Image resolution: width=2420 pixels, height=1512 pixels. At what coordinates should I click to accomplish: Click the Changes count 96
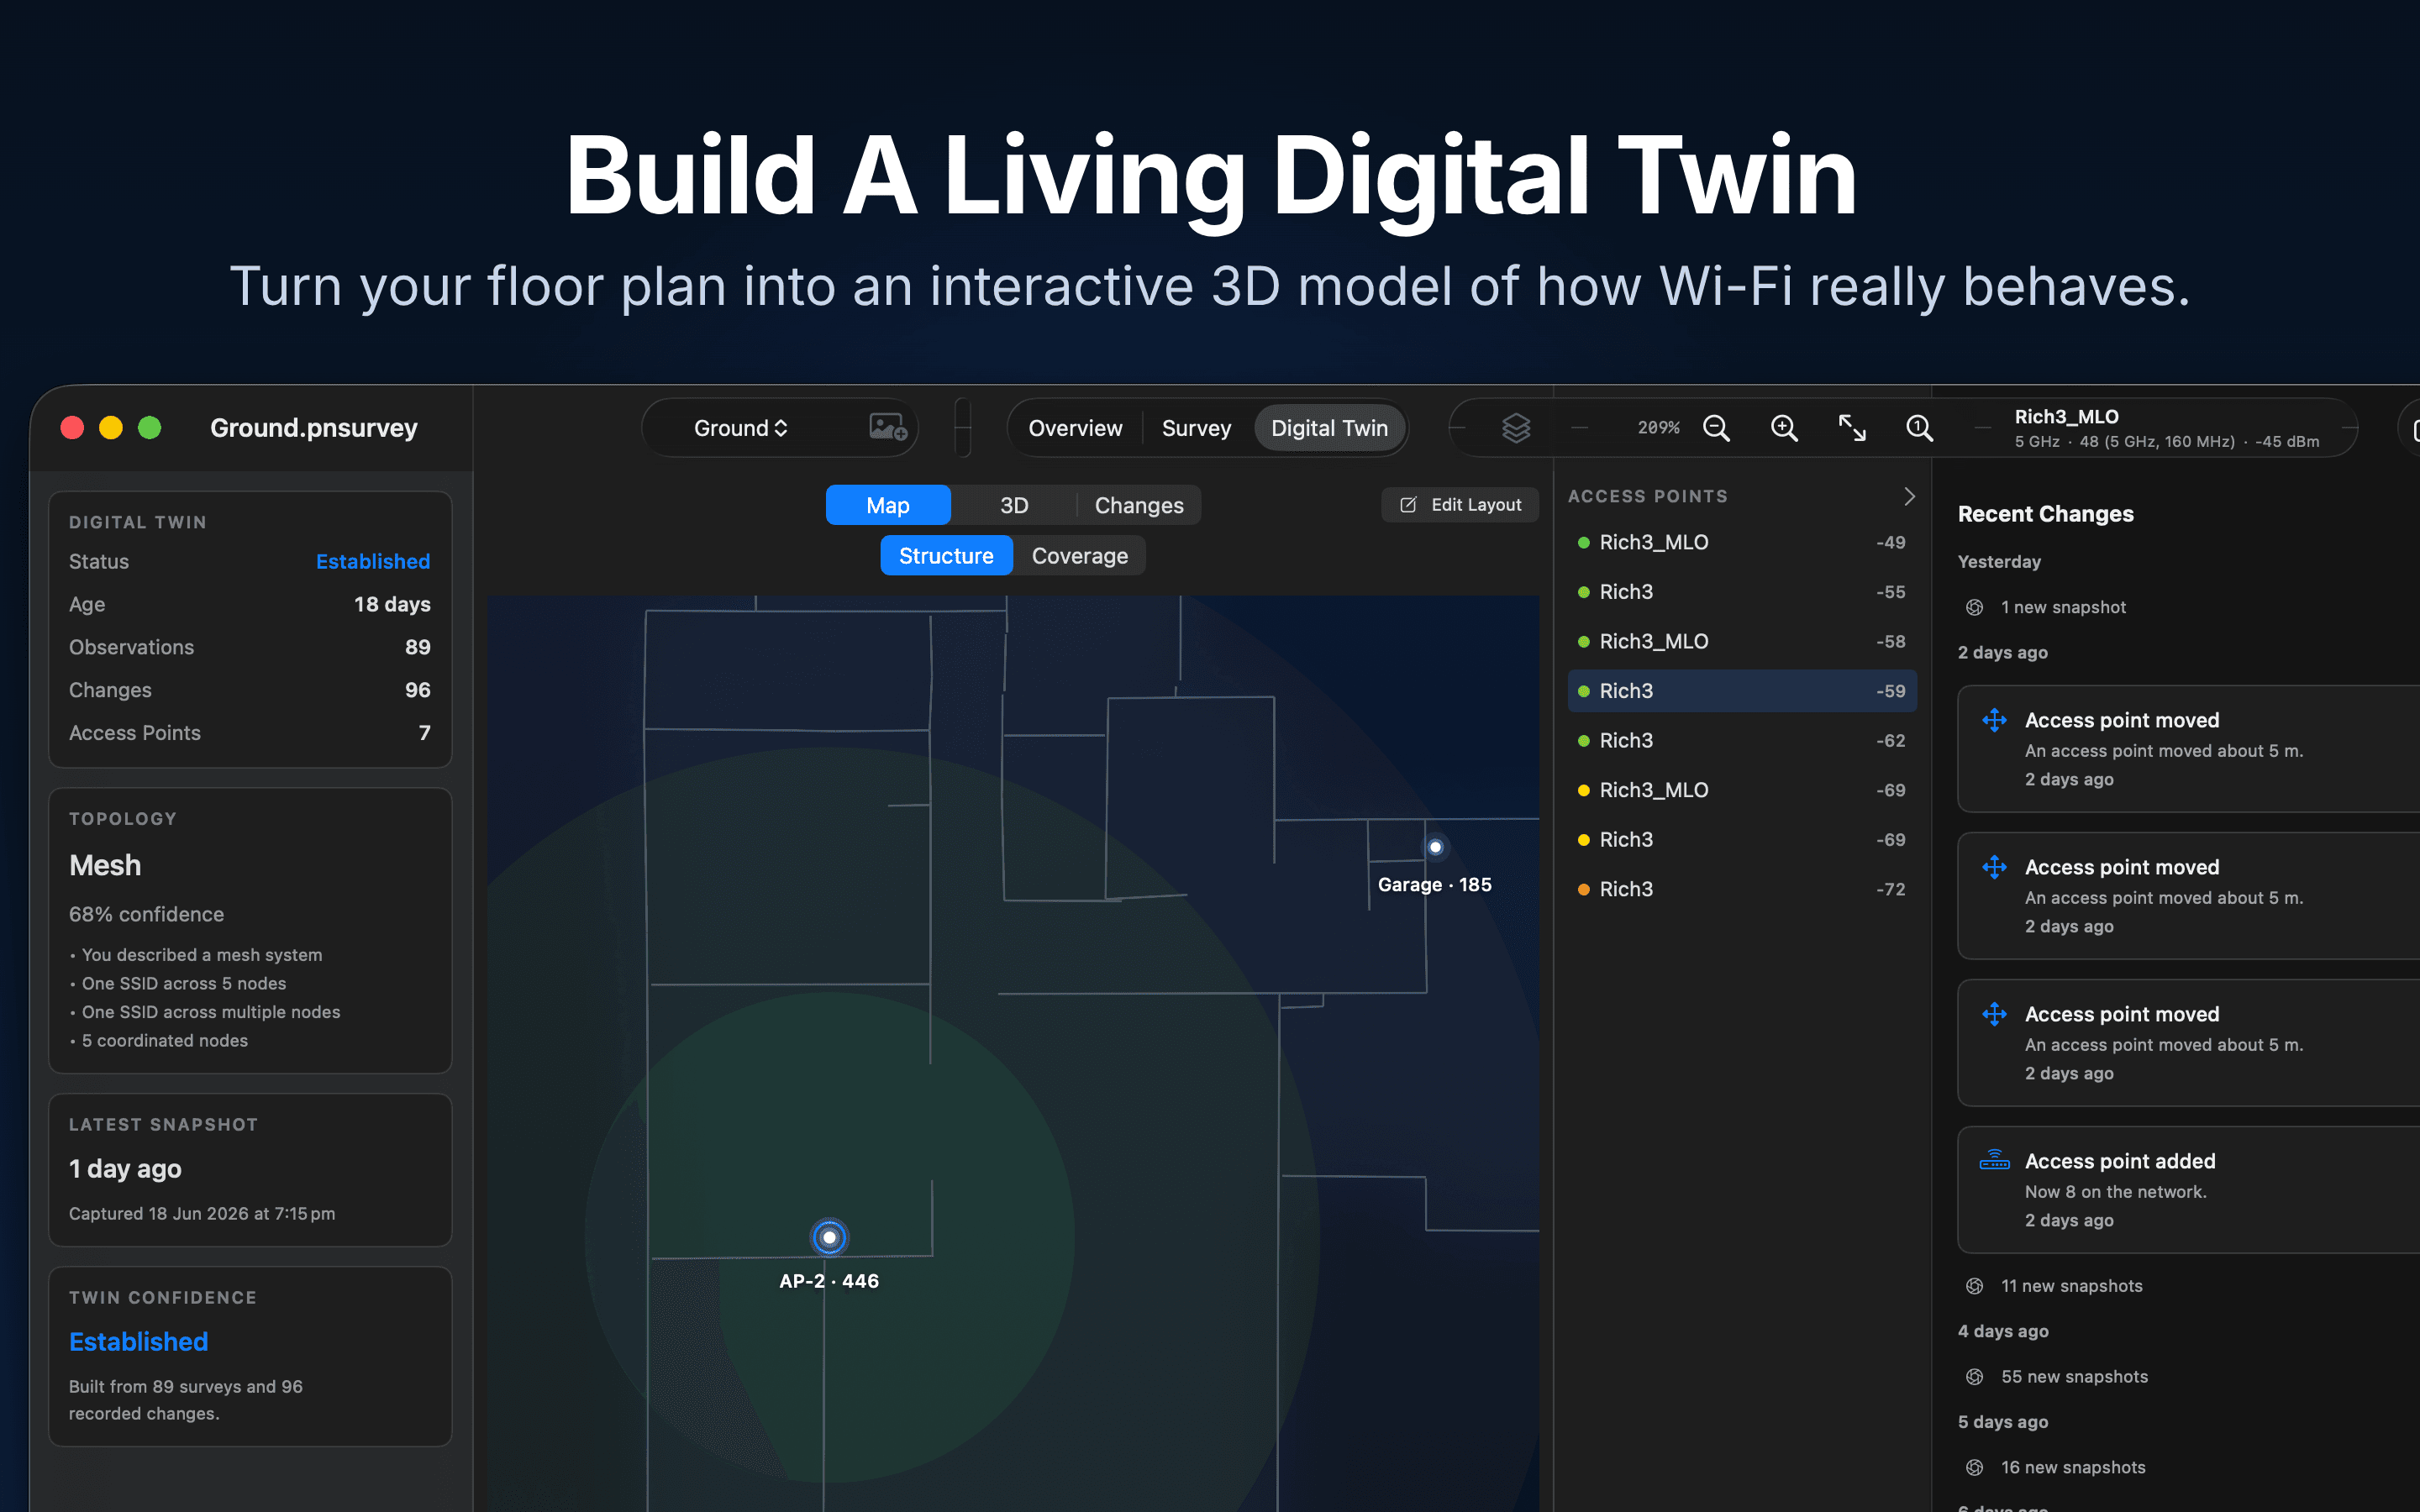[x=417, y=690]
